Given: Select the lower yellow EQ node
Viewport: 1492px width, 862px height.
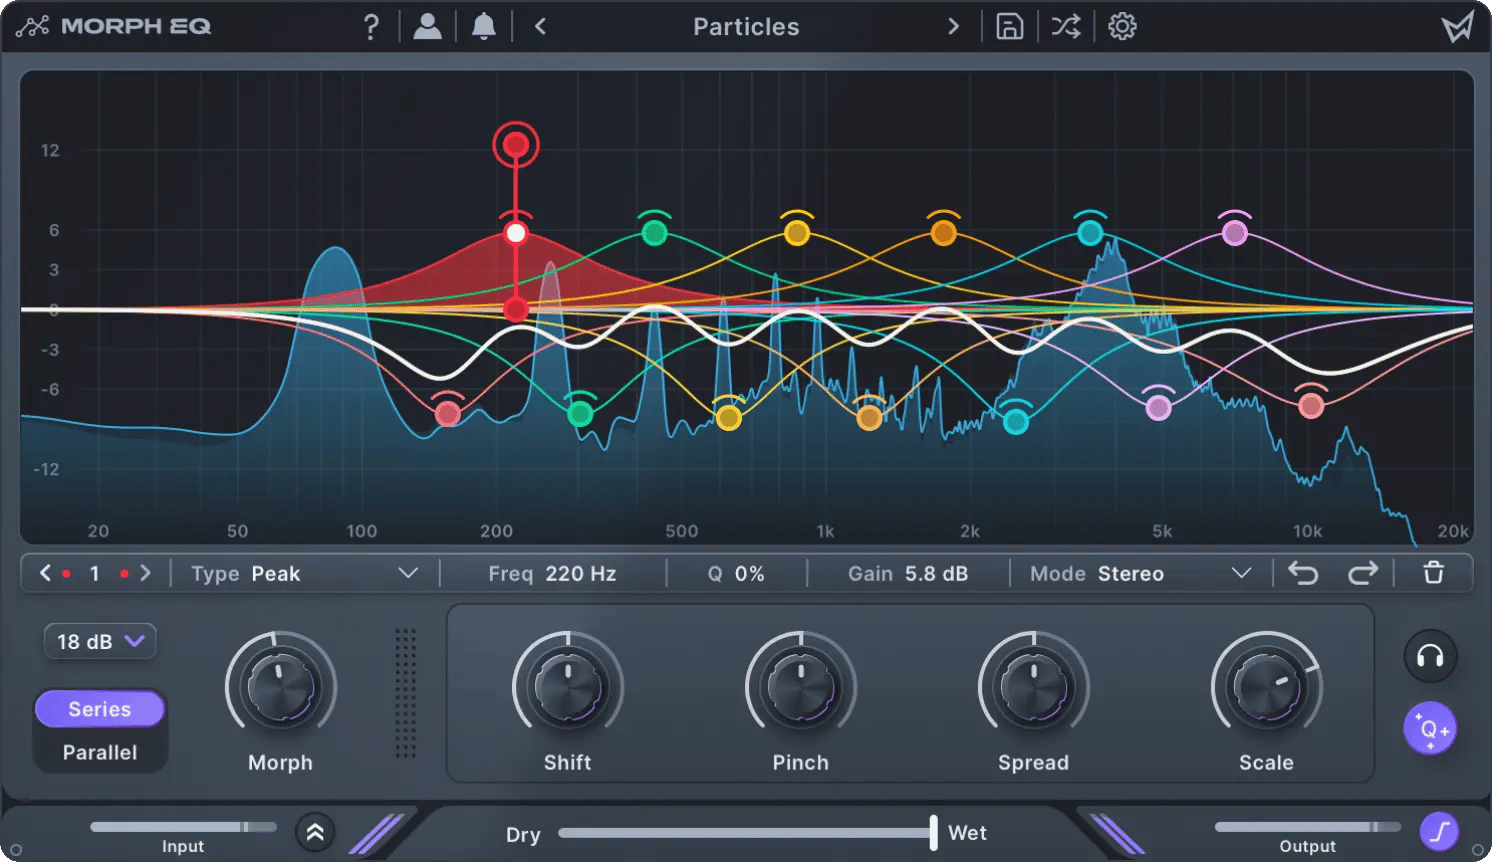Looking at the screenshot, I should [729, 417].
